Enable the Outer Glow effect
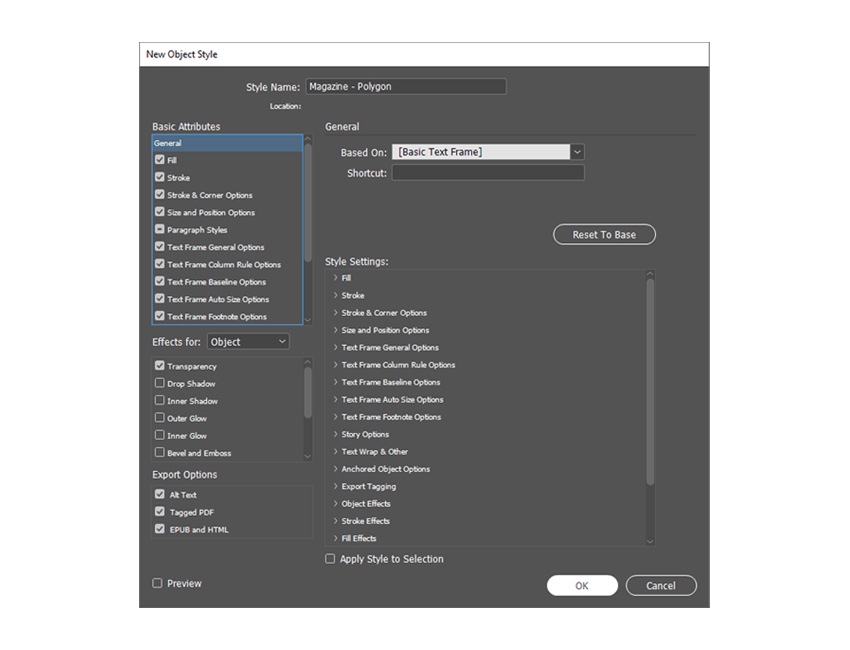The height and width of the screenshot is (650, 850). 159,418
